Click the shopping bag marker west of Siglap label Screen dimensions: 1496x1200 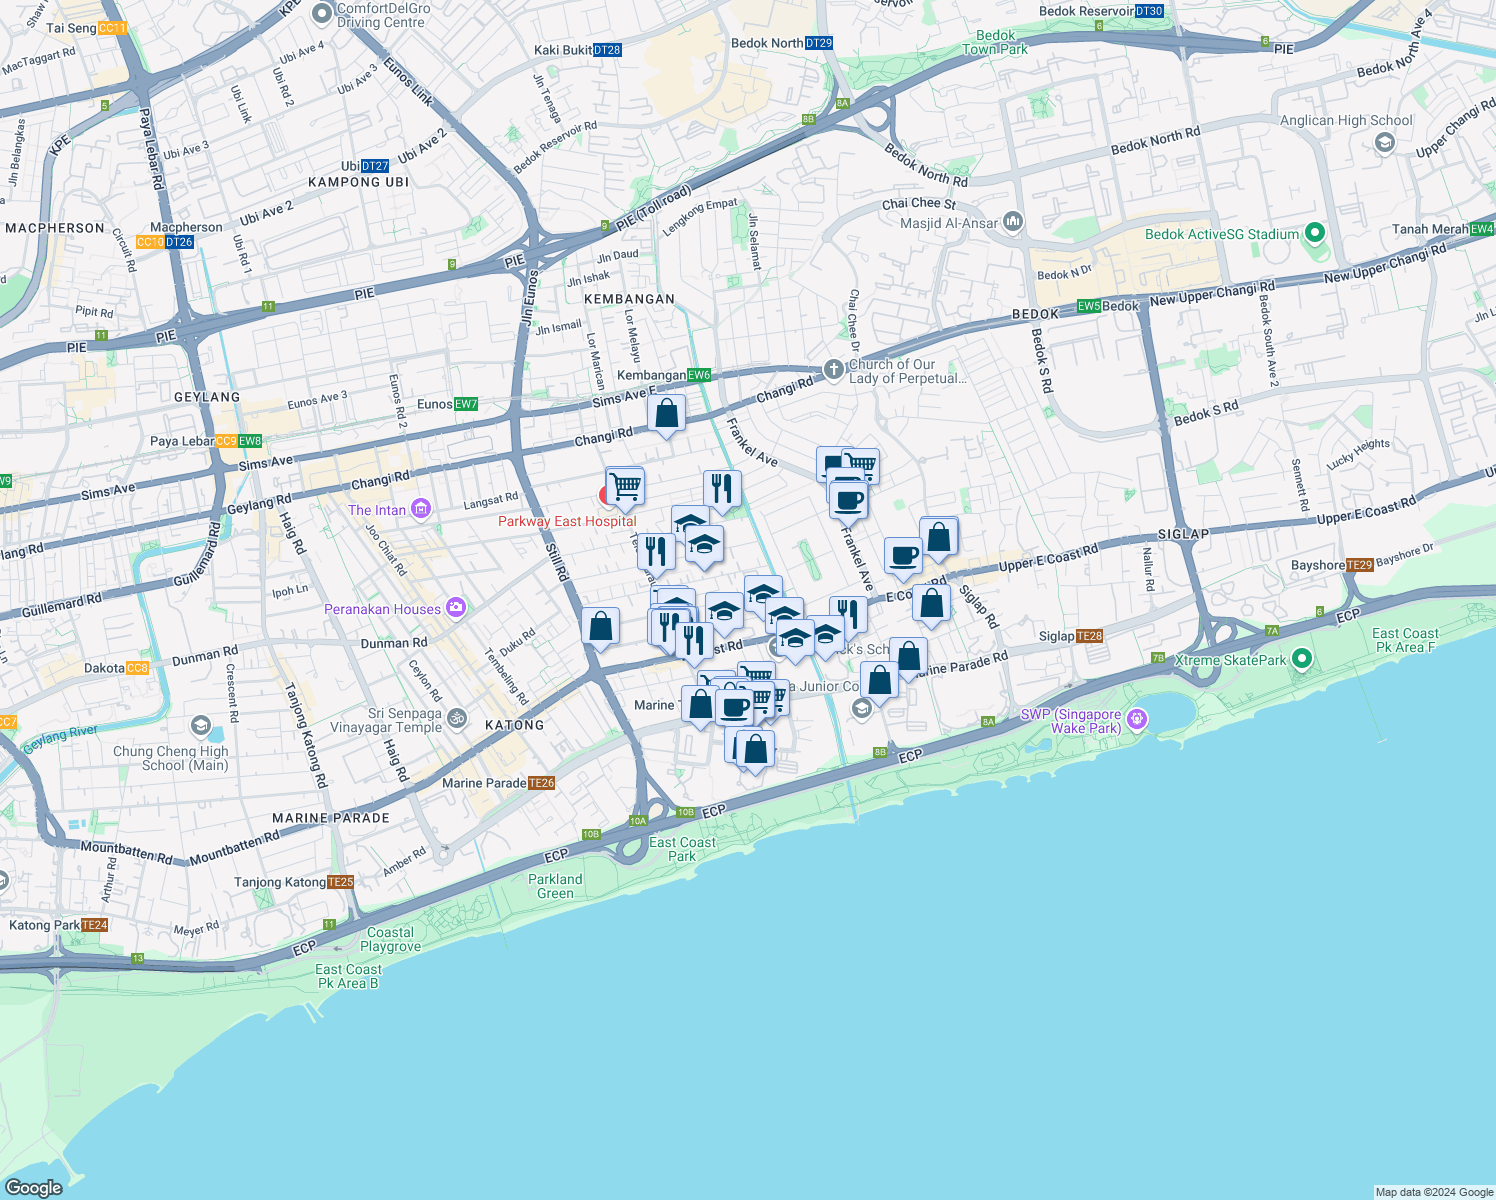(x=939, y=538)
